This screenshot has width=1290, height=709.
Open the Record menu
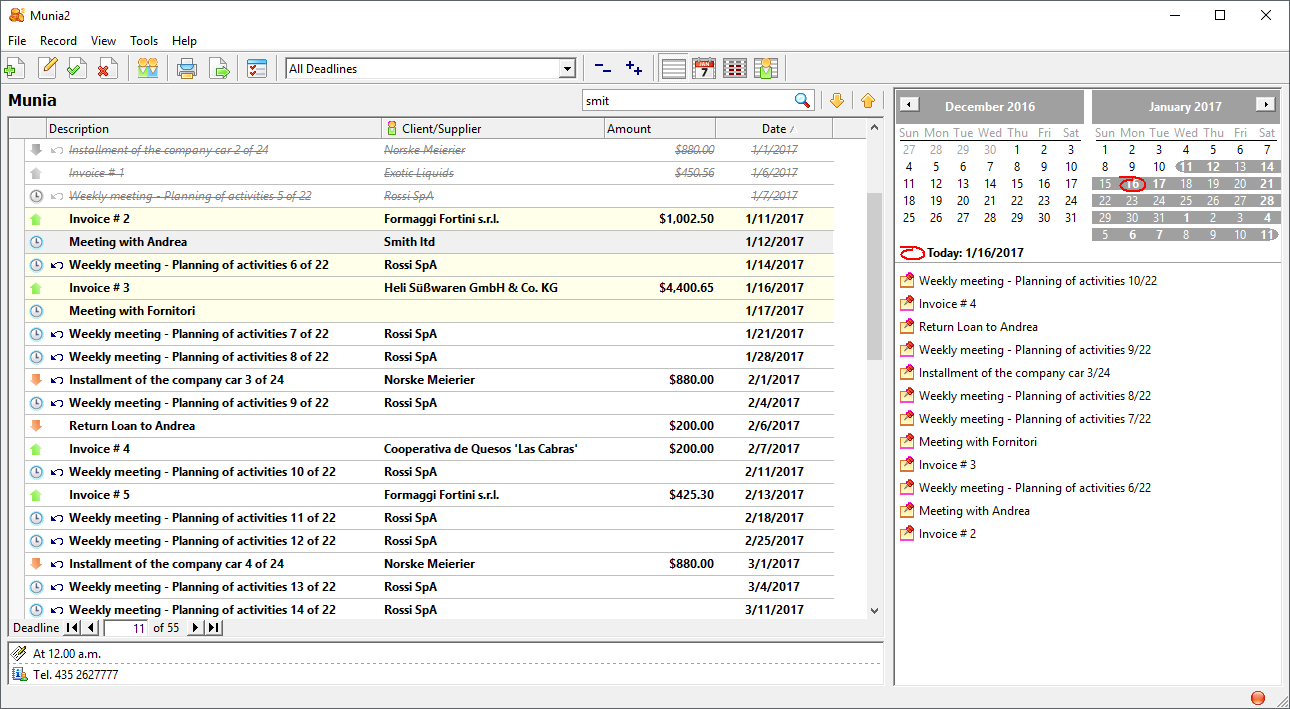coord(58,41)
